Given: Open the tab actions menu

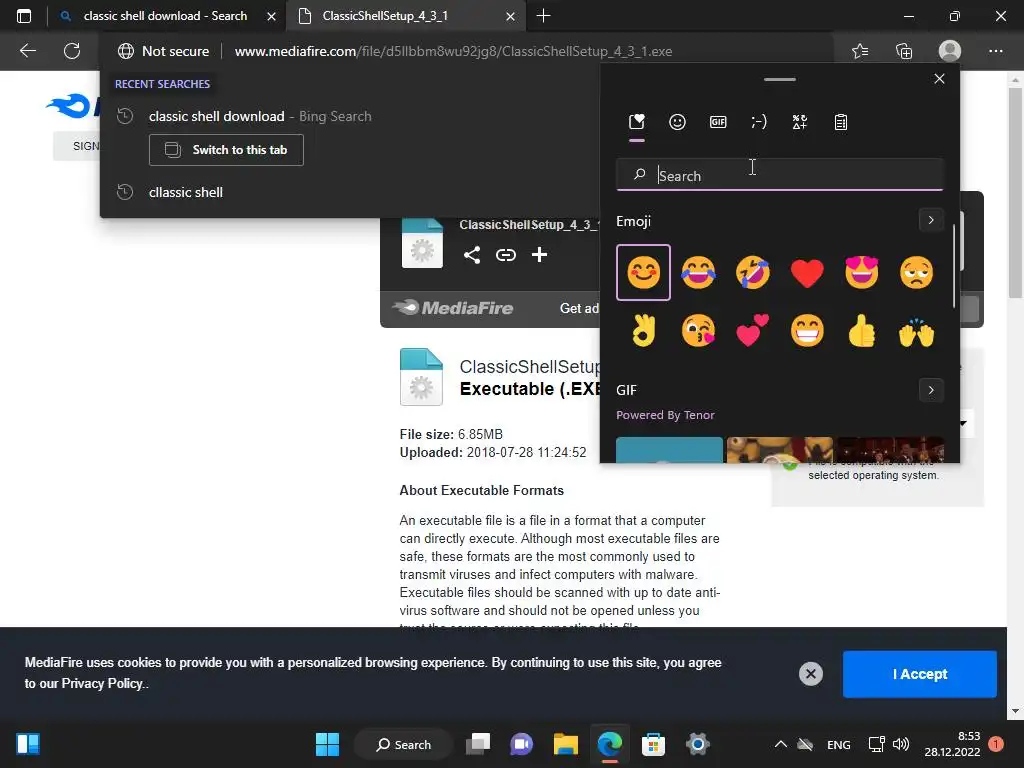Looking at the screenshot, I should click(x=24, y=16).
